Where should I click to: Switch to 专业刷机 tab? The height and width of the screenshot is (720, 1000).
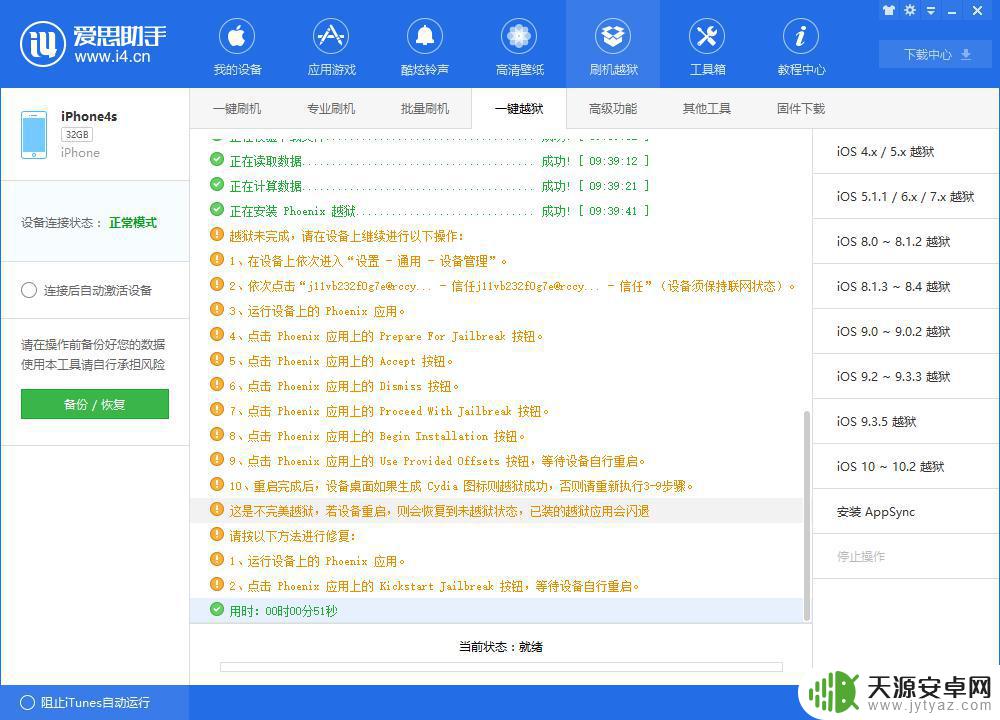[x=330, y=109]
